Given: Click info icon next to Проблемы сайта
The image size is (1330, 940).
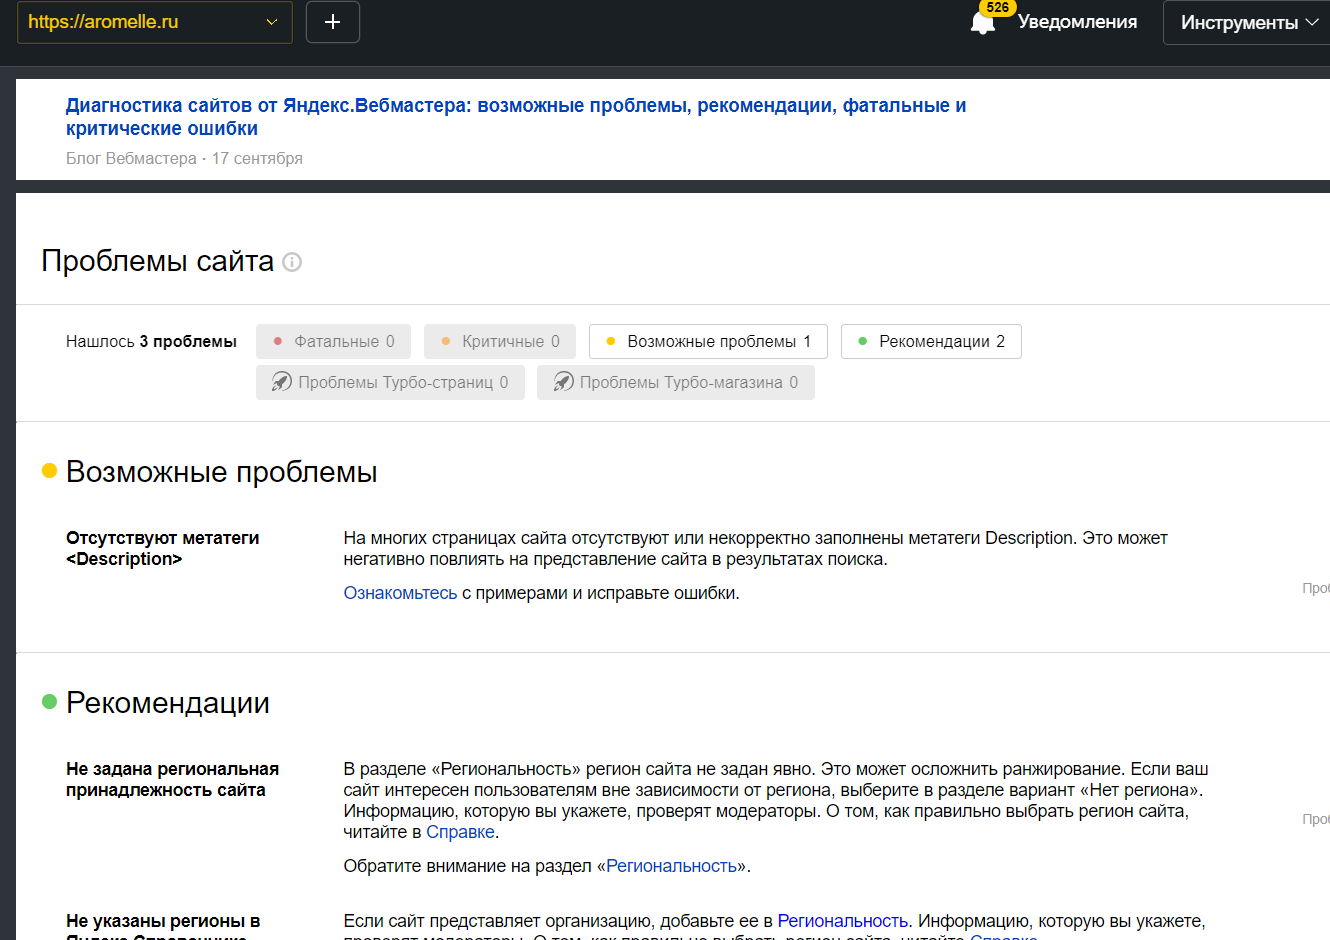Looking at the screenshot, I should (x=292, y=262).
